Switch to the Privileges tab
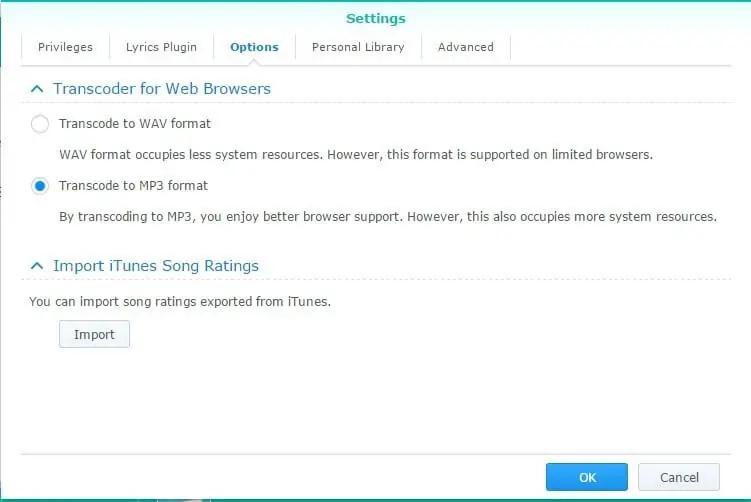 pyautogui.click(x=65, y=47)
